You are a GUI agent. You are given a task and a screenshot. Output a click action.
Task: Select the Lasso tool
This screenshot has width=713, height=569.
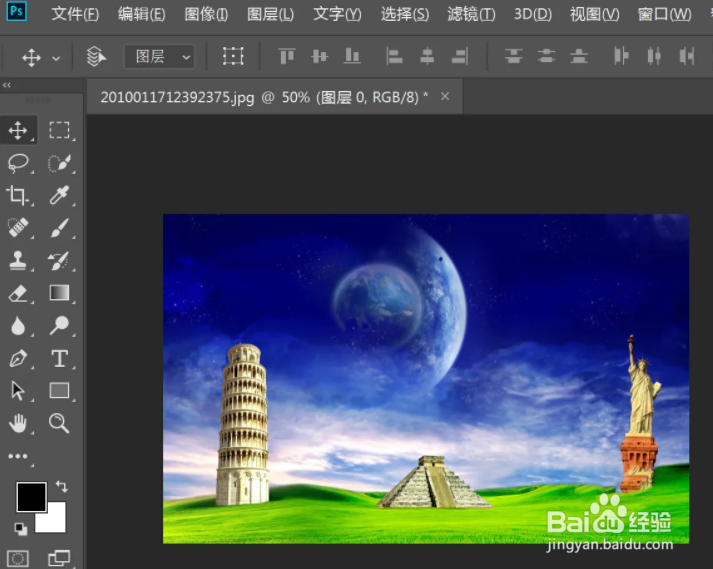click(18, 163)
